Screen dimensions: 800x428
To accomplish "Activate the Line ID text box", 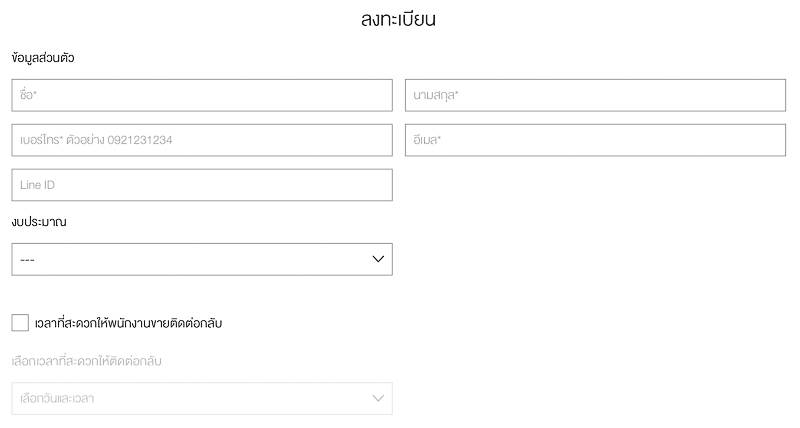I will click(201, 185).
